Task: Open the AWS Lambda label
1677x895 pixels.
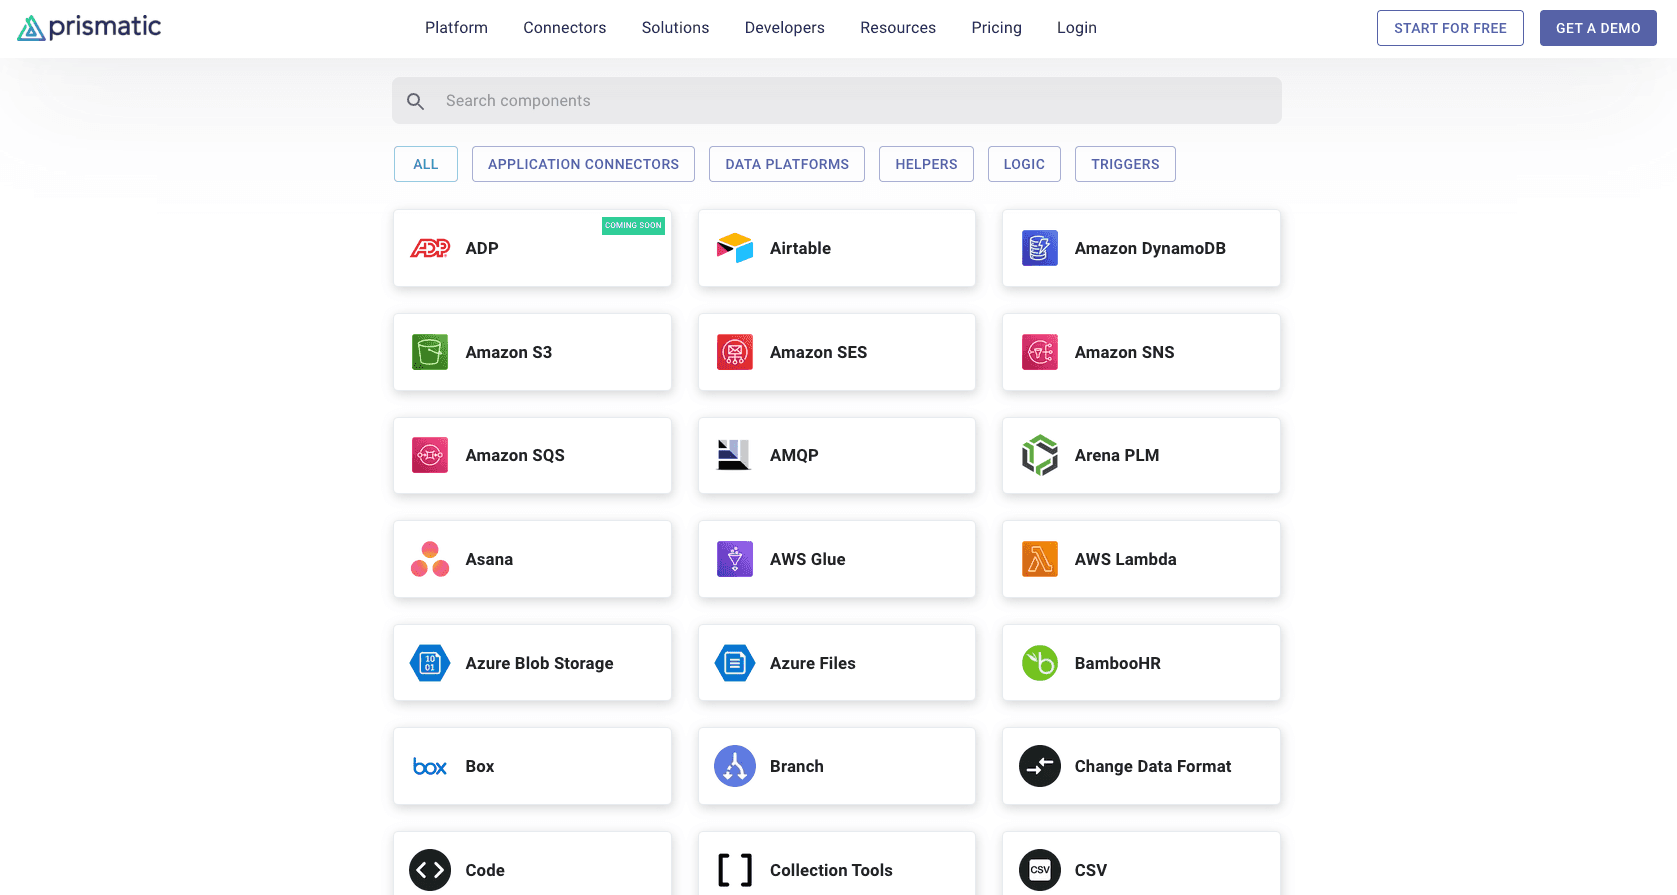Action: pyautogui.click(x=1126, y=559)
